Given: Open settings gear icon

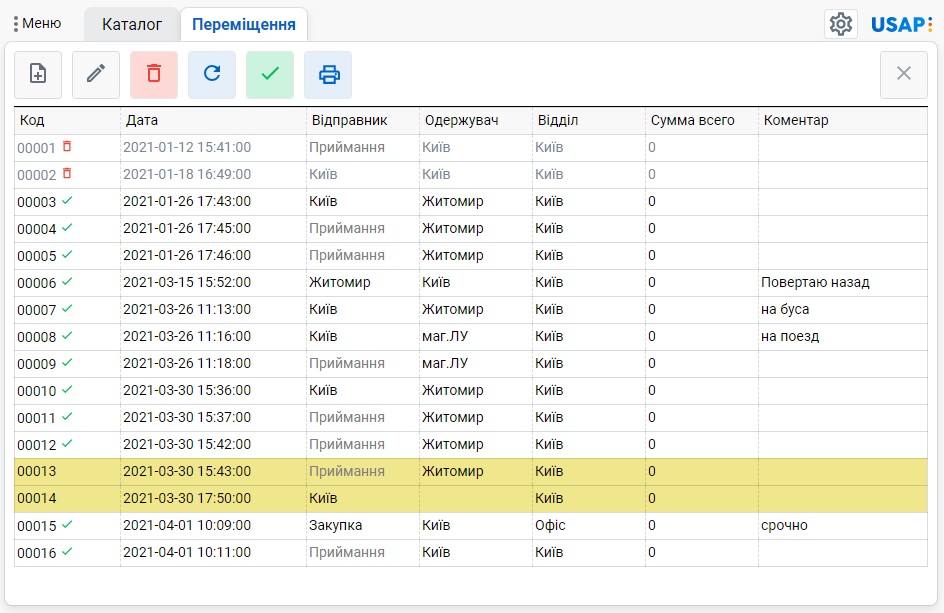Looking at the screenshot, I should click(841, 24).
